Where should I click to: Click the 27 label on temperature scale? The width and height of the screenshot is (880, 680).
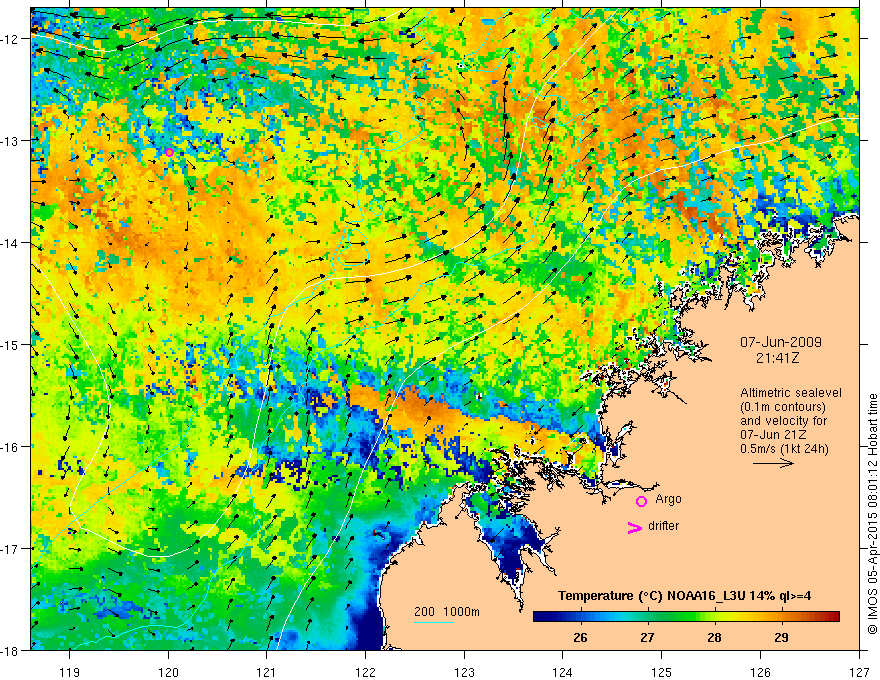click(x=647, y=637)
